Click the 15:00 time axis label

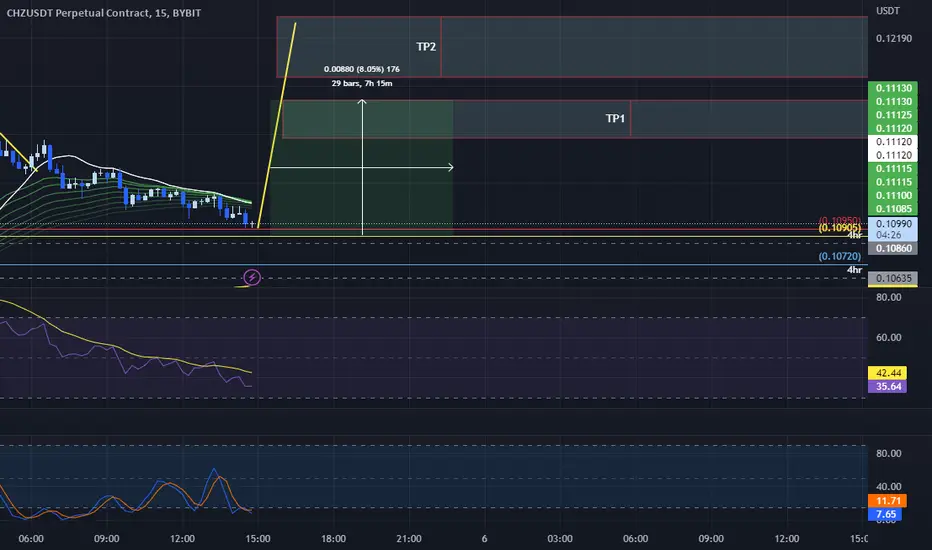coord(258,539)
